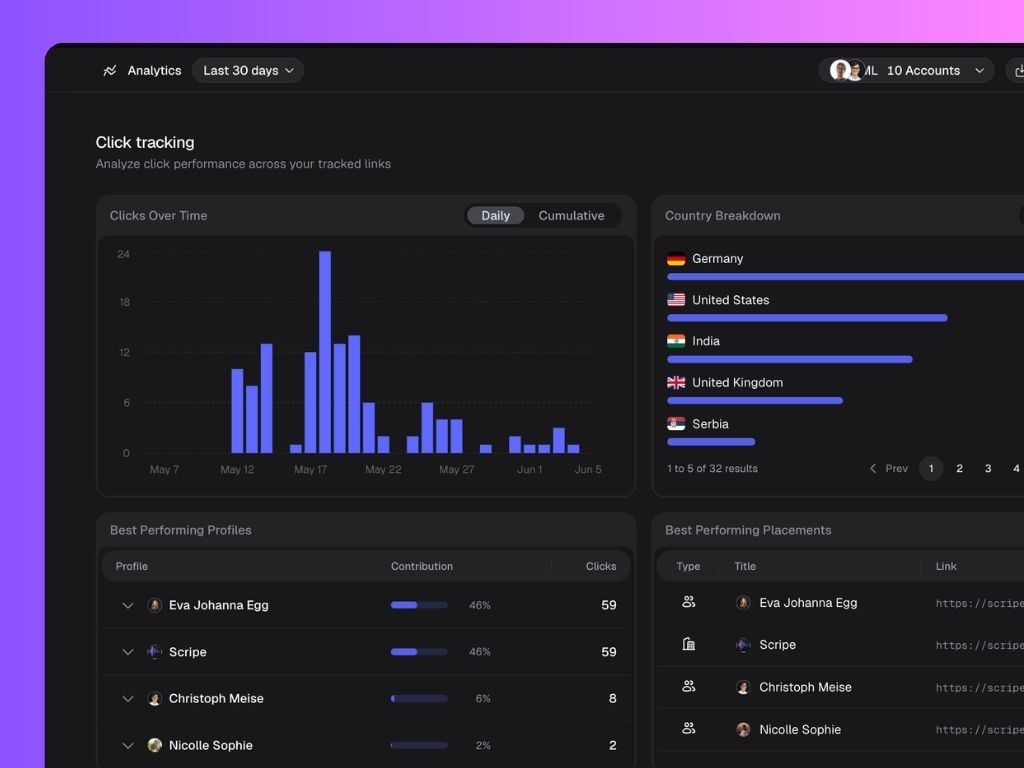The width and height of the screenshot is (1024, 768).
Task: Open the link in Christoph Meise placement
Action: pyautogui.click(x=980, y=688)
